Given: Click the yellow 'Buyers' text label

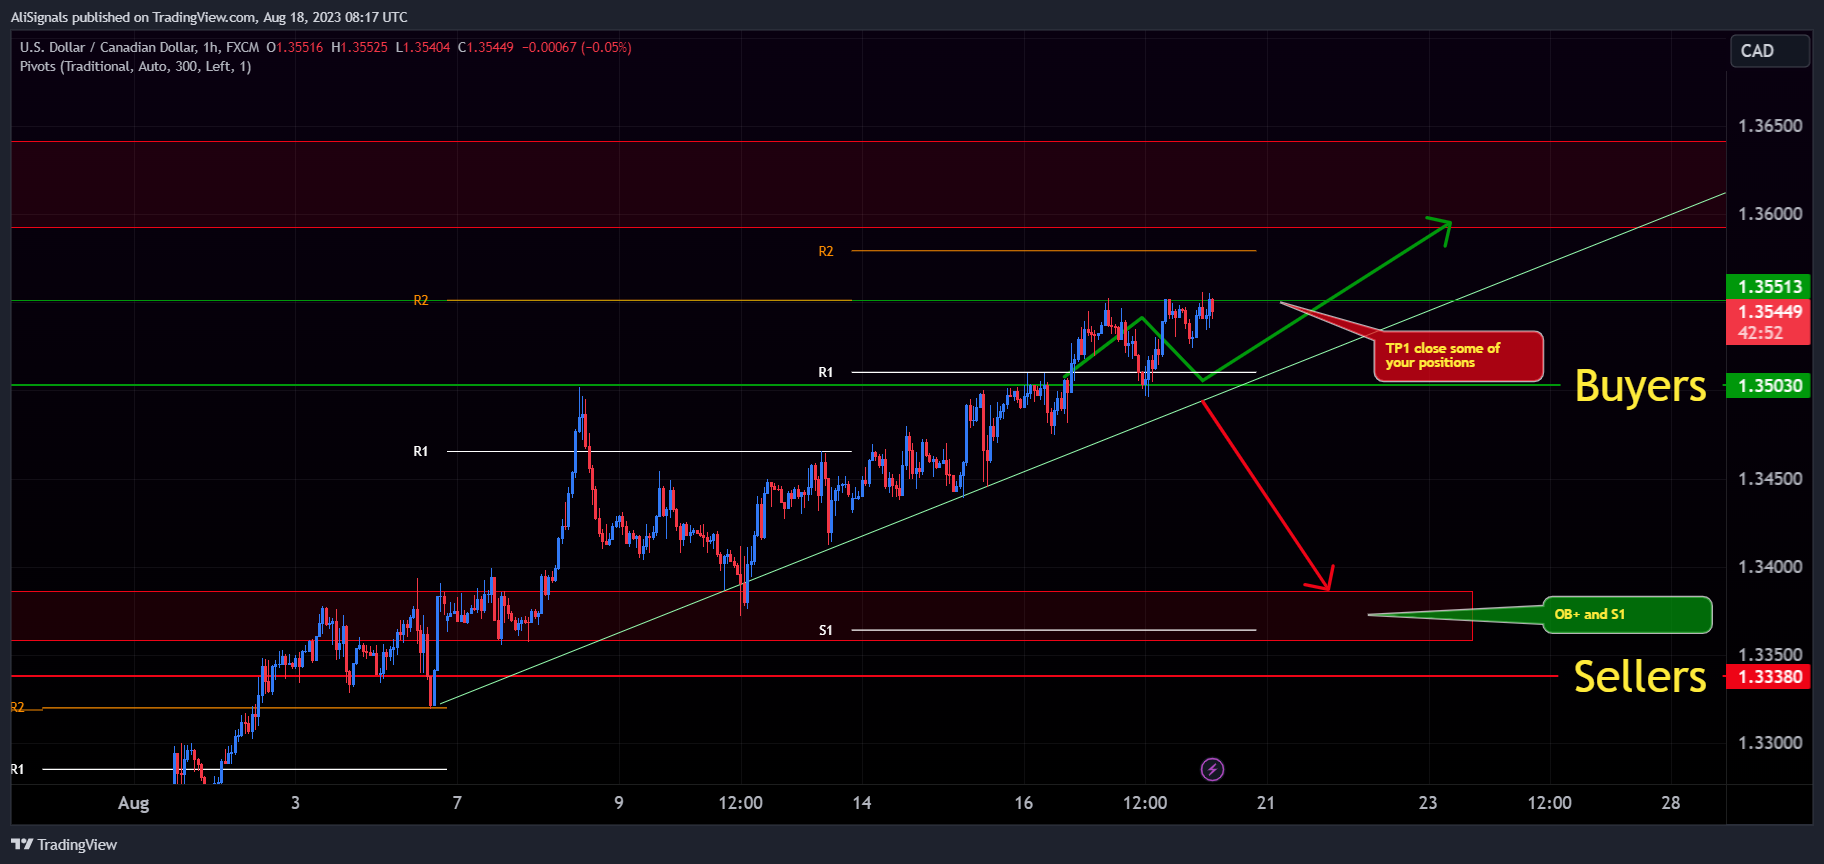Looking at the screenshot, I should pyautogui.click(x=1640, y=387).
